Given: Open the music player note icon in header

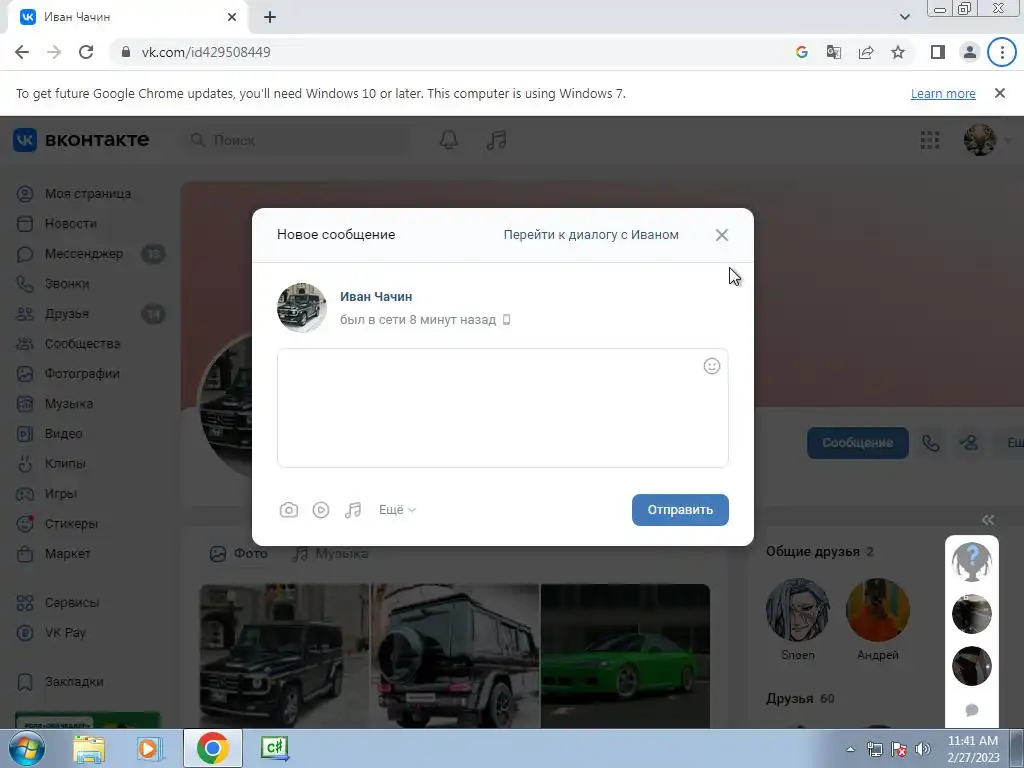Looking at the screenshot, I should tap(496, 140).
